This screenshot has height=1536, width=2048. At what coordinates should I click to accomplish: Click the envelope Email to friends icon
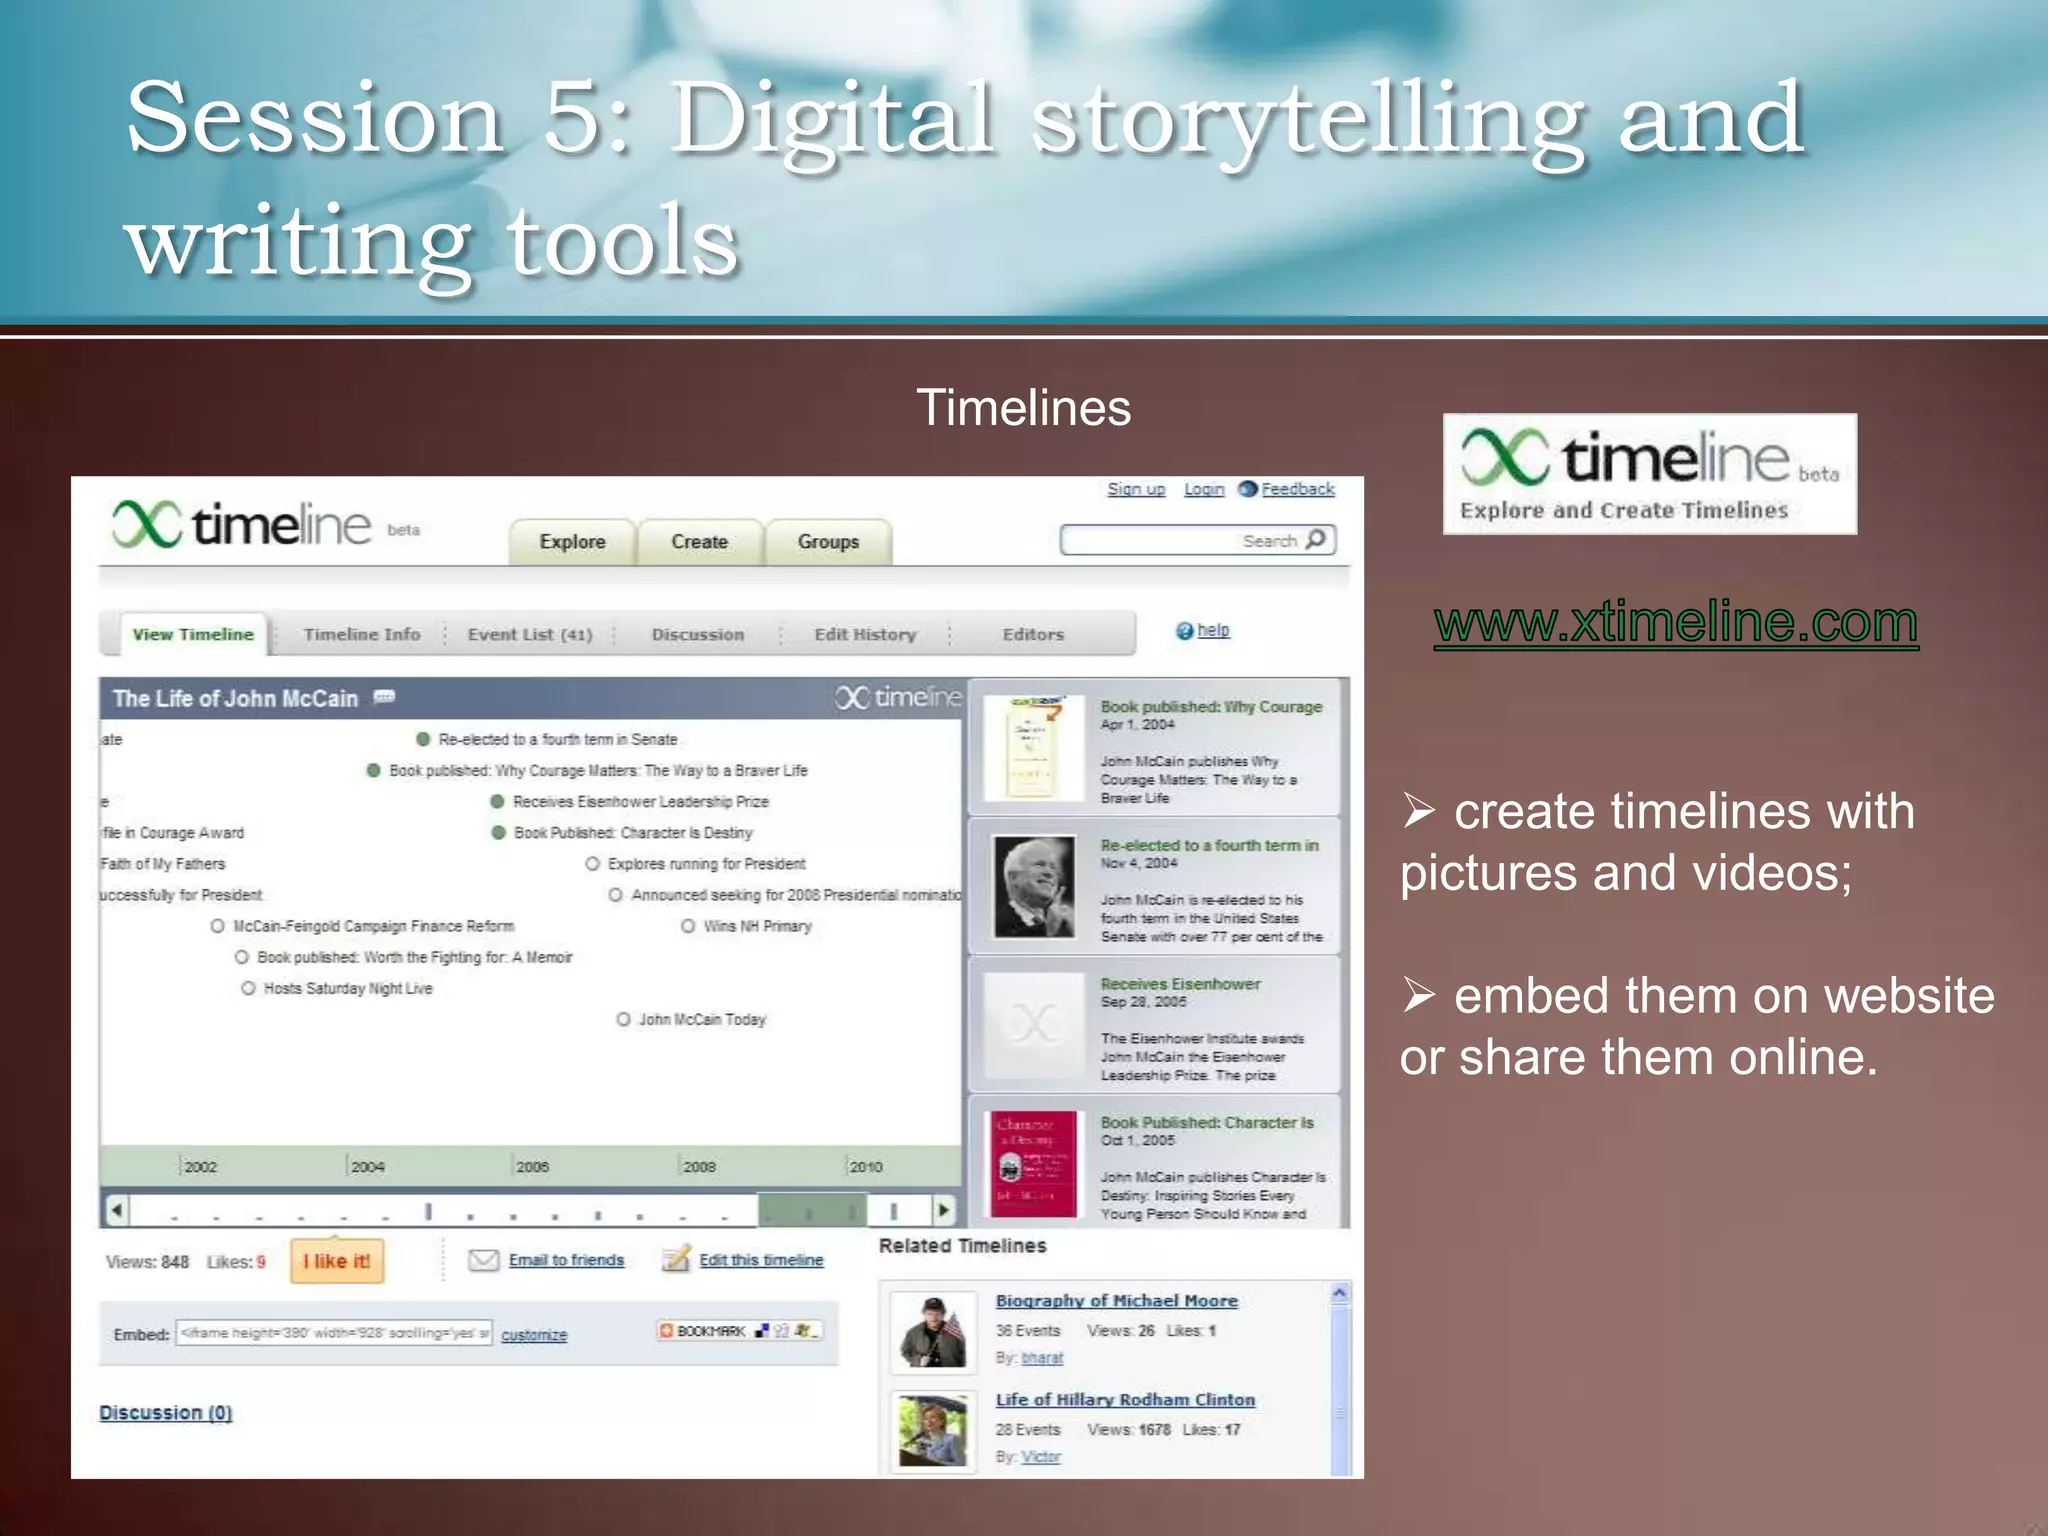484,1260
